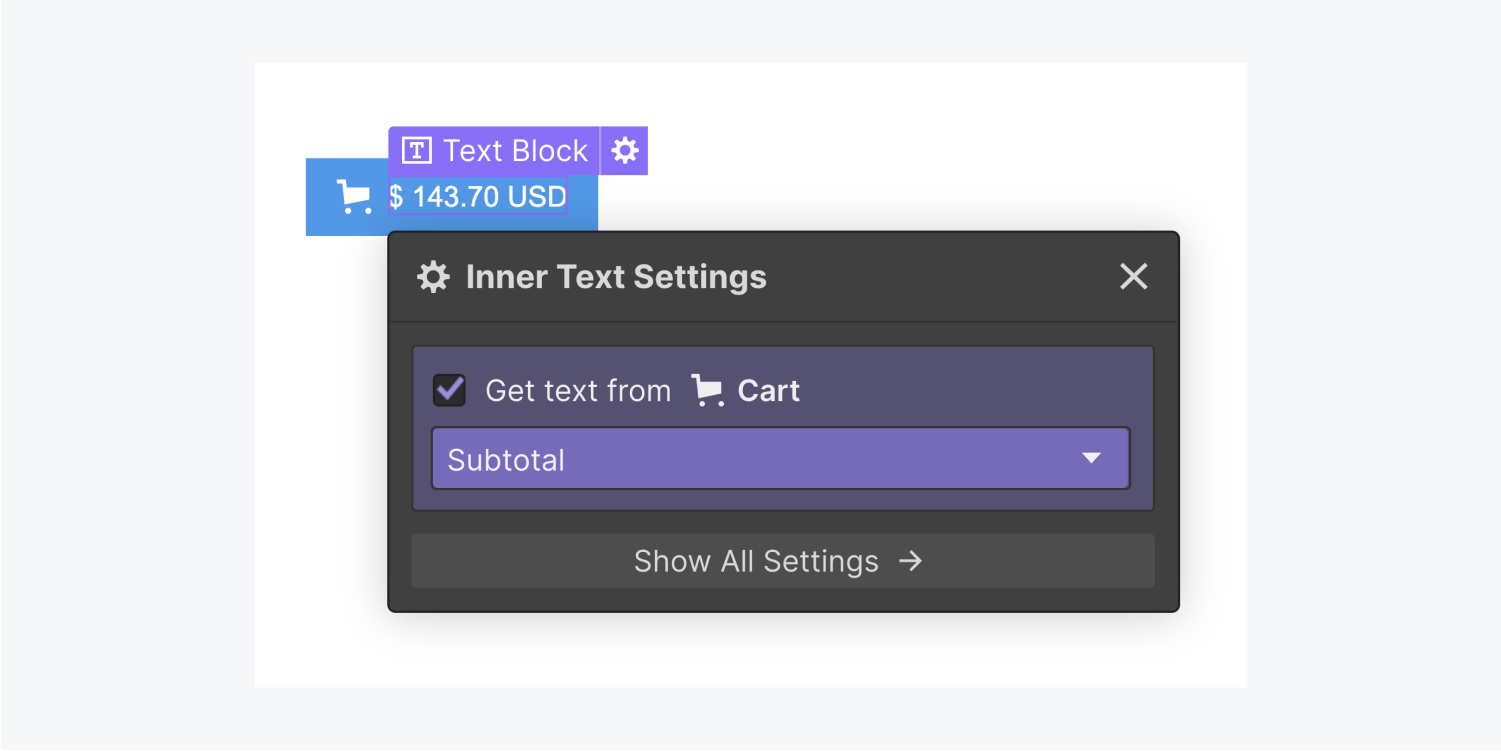Click the T icon on Text Block label
Viewport: 1501px width, 751px height.
pos(416,151)
